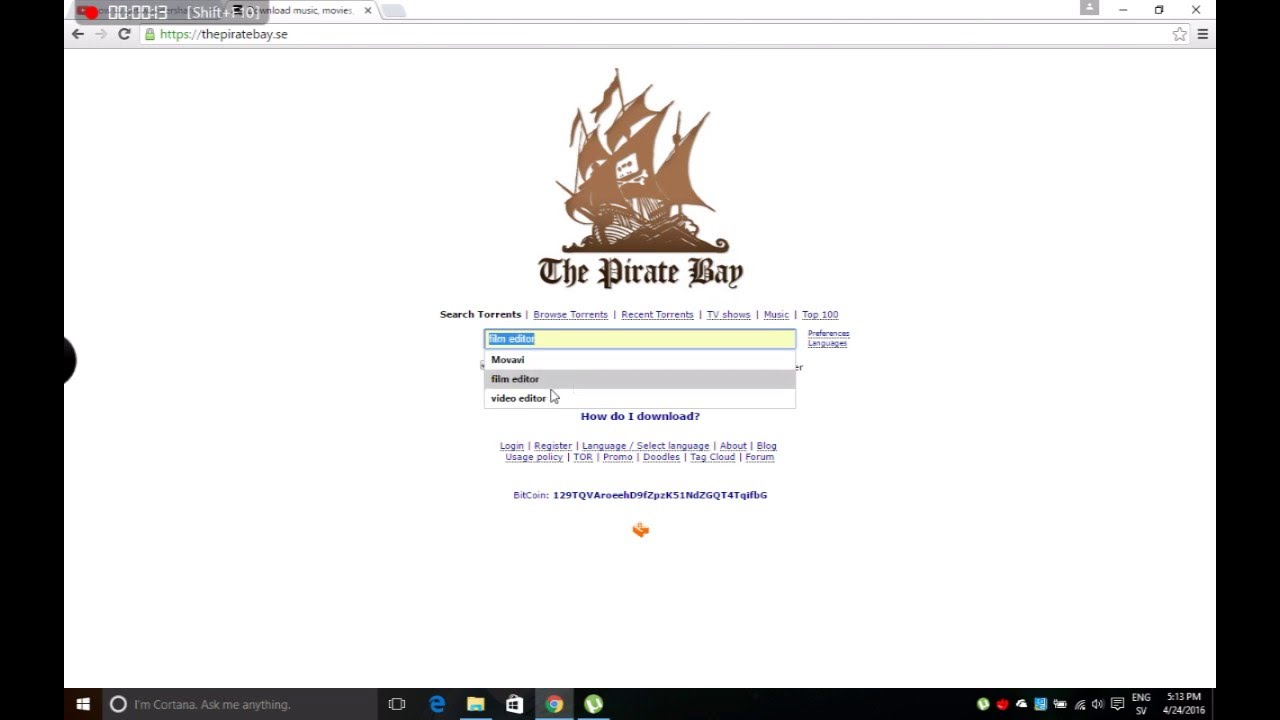
Task: Reload the page with the refresh icon
Action: pyautogui.click(x=124, y=34)
